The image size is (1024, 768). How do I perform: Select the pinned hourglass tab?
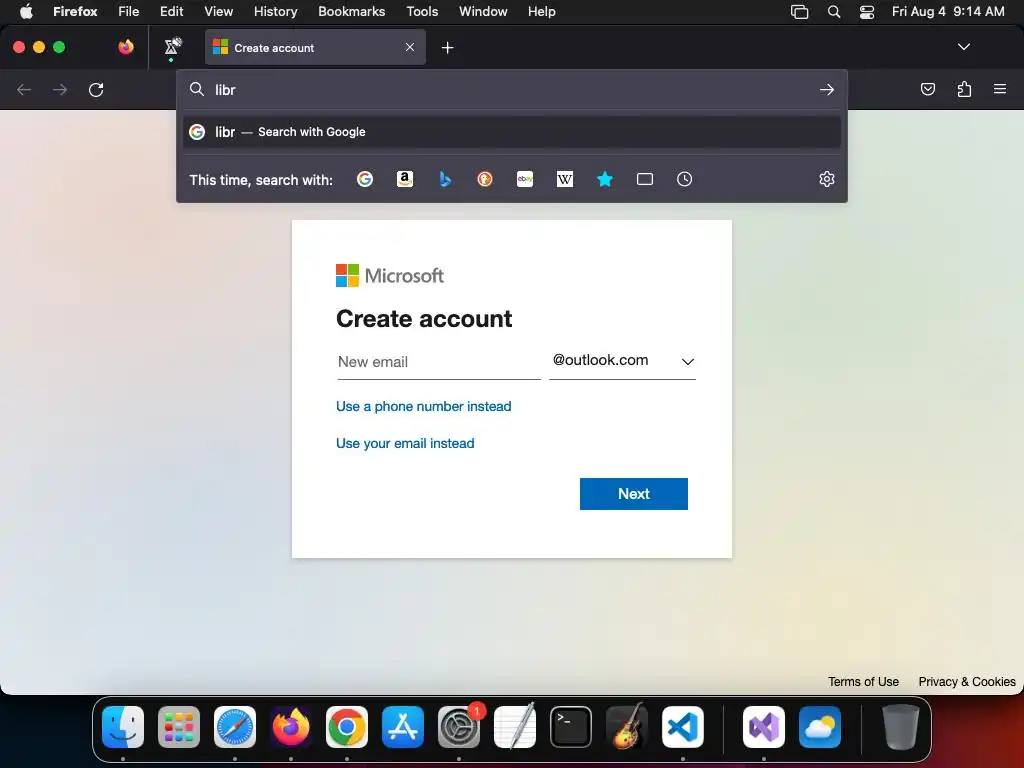click(172, 47)
